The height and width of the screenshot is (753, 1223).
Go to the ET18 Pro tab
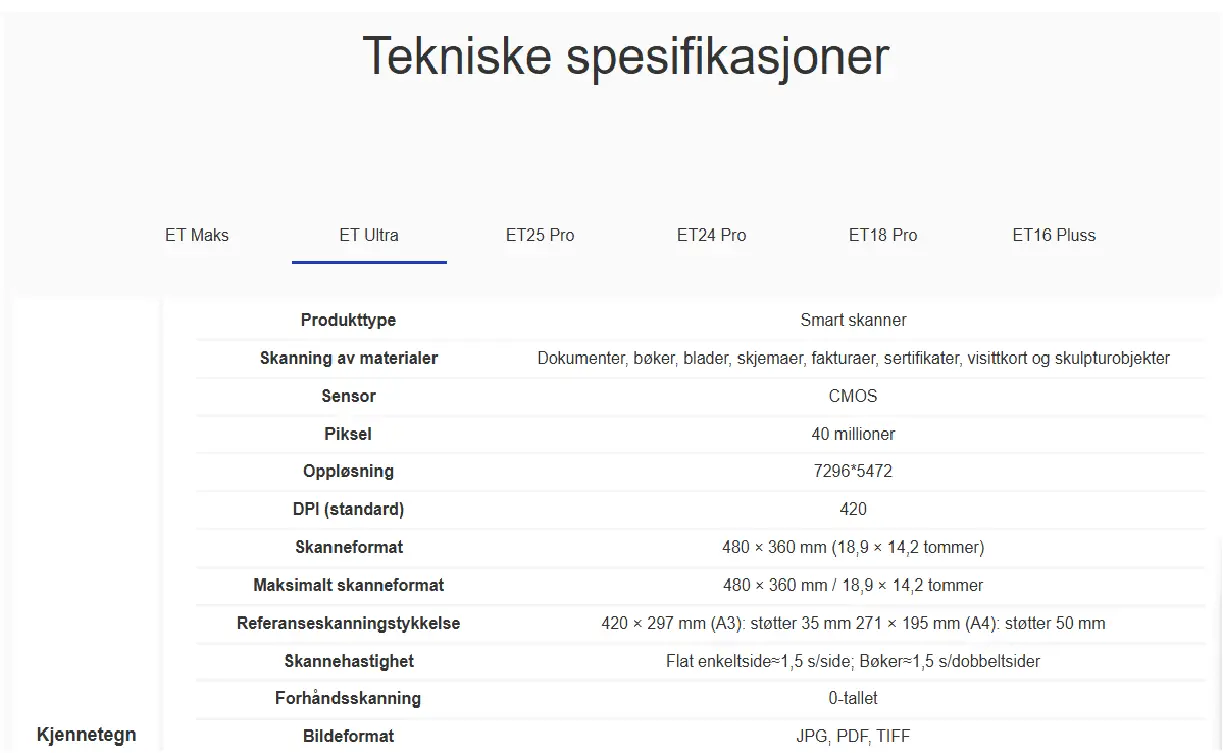[883, 235]
